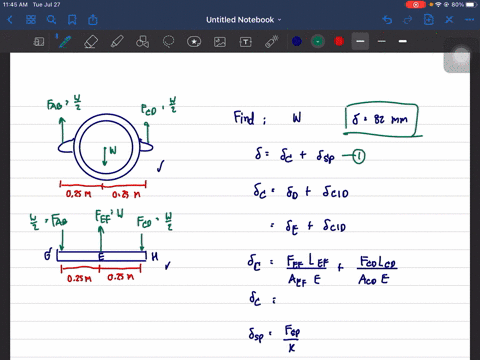Redo the last action
This screenshot has height=360, width=480.
coord(408,20)
